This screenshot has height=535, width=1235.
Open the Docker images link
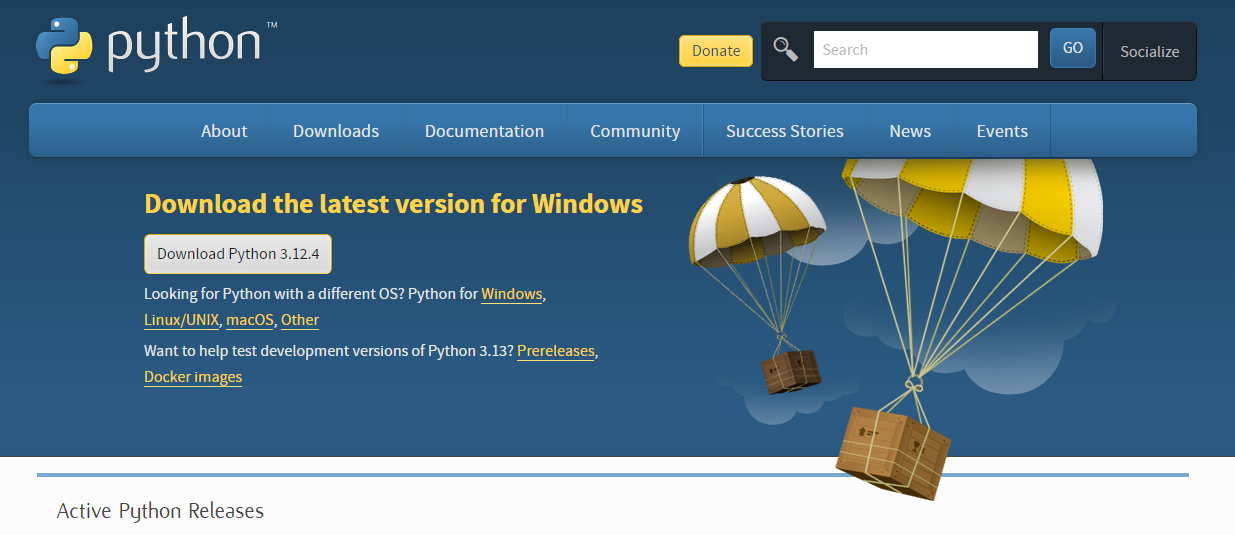tap(193, 377)
